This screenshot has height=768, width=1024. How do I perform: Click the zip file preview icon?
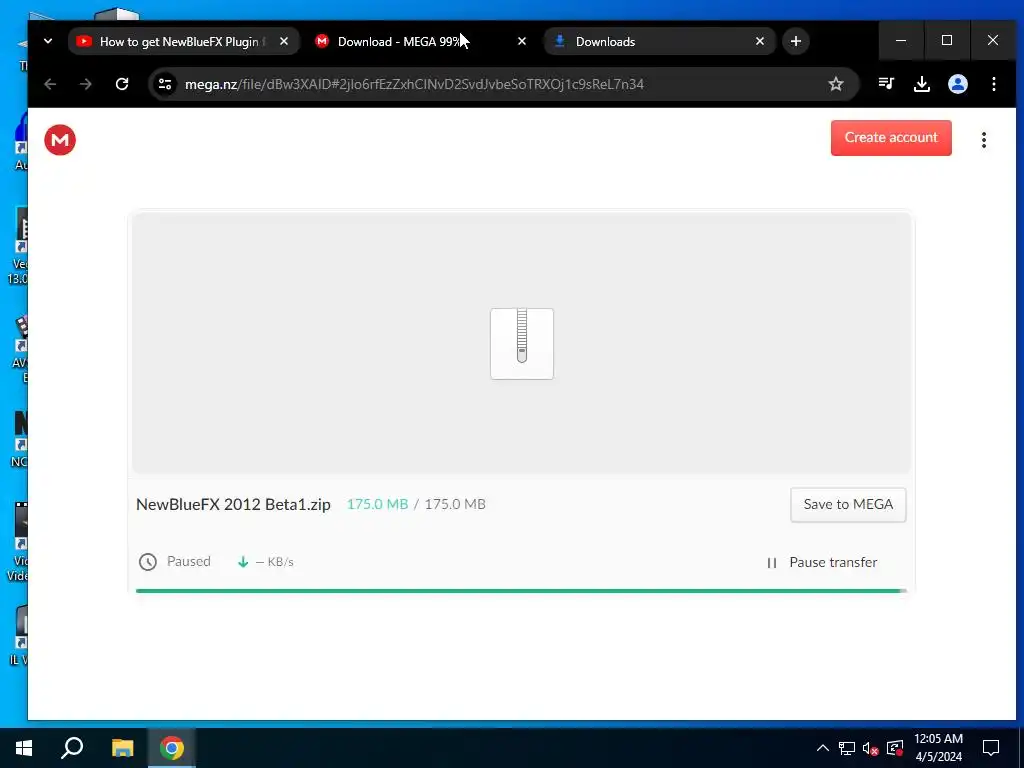tap(522, 344)
